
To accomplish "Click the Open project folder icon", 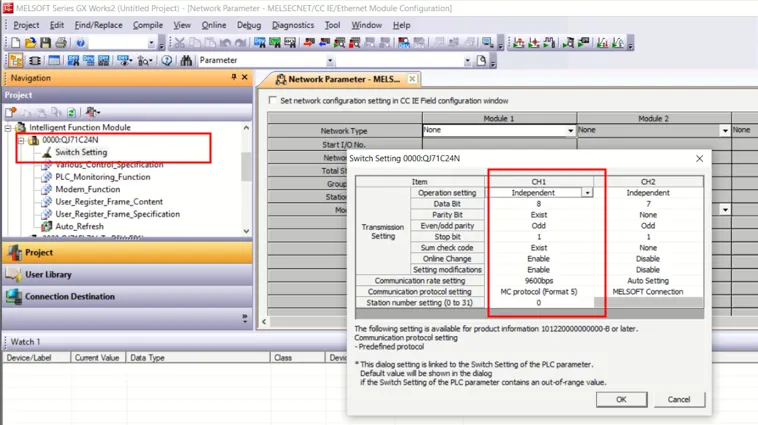I will click(30, 43).
